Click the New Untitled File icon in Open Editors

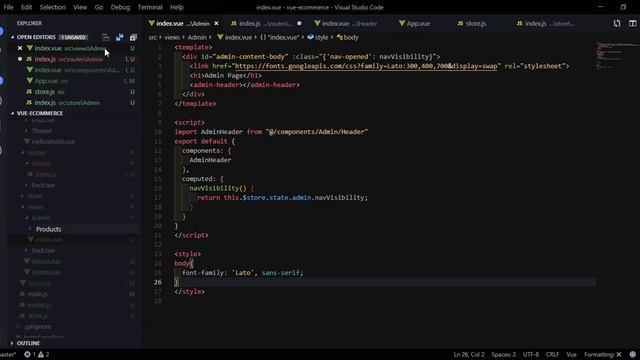pos(106,37)
